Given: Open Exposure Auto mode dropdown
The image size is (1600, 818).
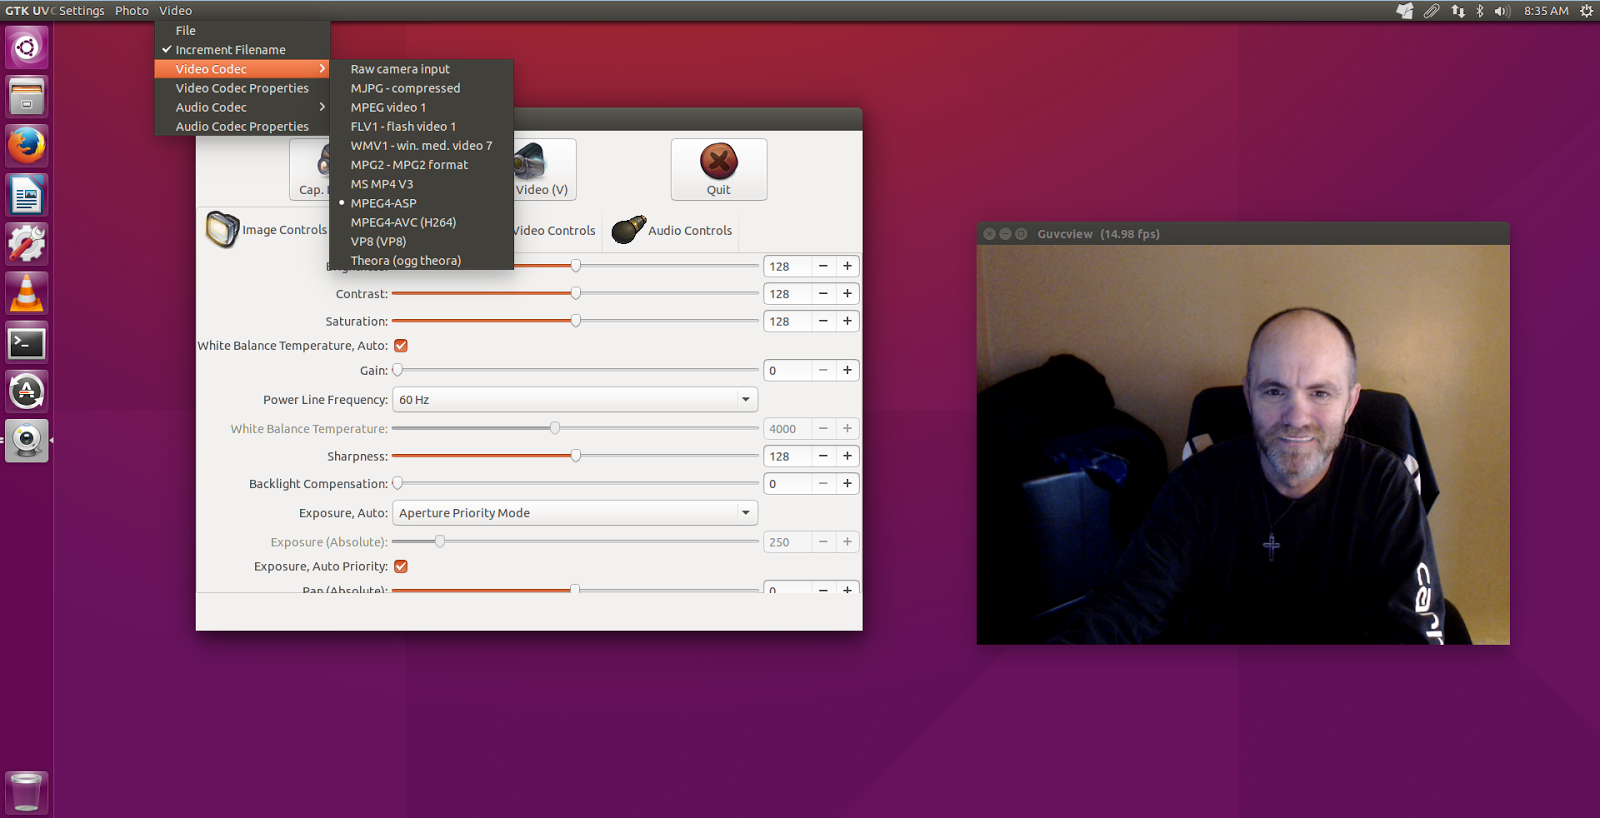Looking at the screenshot, I should (575, 513).
